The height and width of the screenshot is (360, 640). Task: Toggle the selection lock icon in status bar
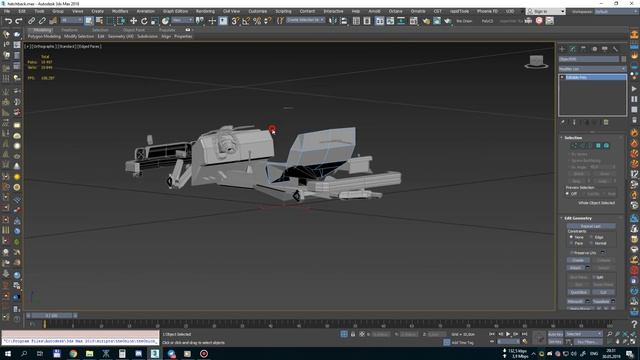click(x=353, y=334)
